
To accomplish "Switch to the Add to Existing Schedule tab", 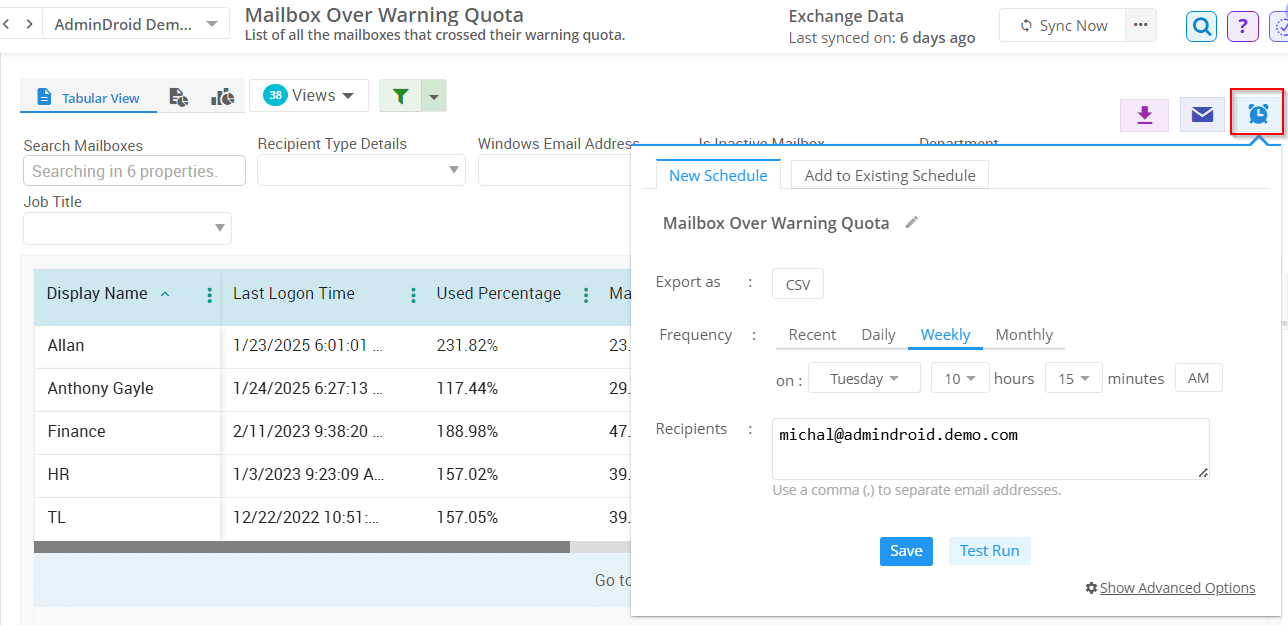I will click(888, 174).
